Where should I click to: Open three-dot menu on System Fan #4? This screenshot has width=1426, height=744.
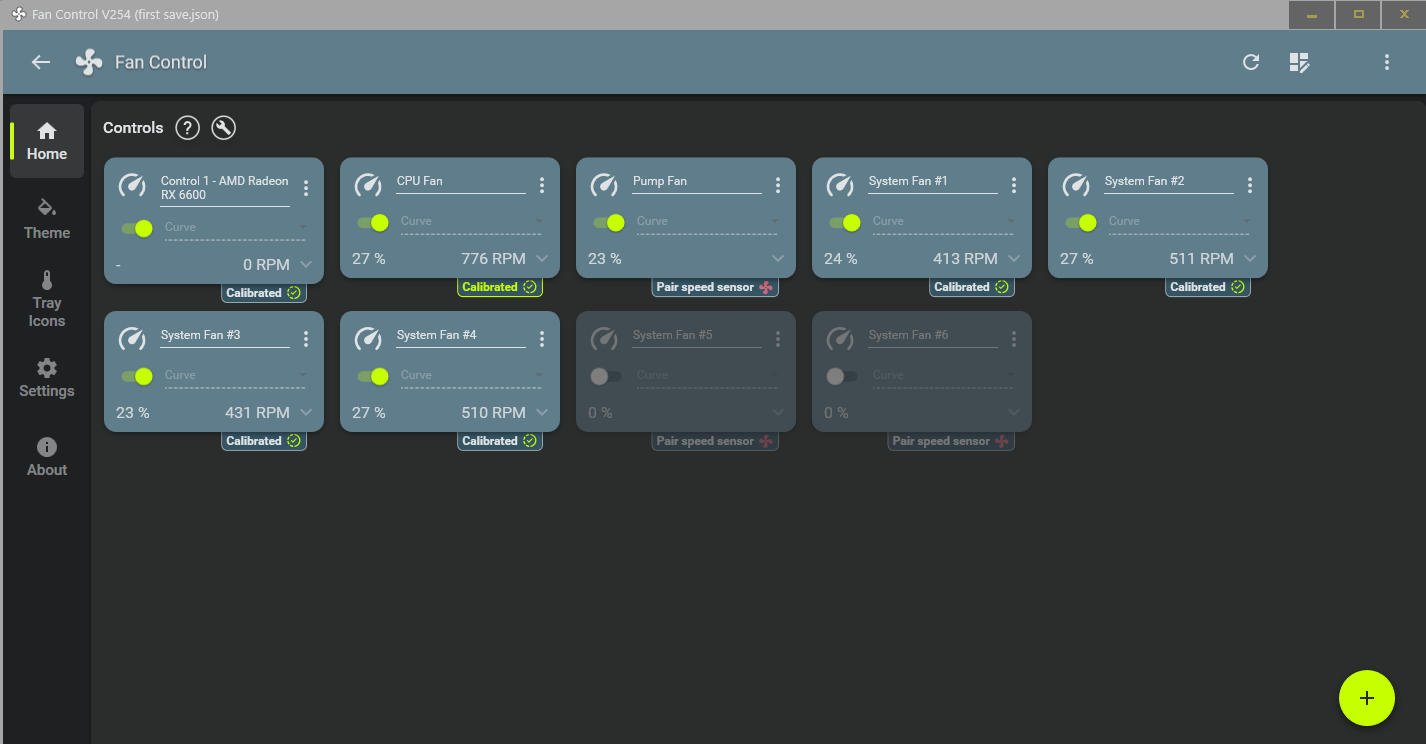(542, 339)
